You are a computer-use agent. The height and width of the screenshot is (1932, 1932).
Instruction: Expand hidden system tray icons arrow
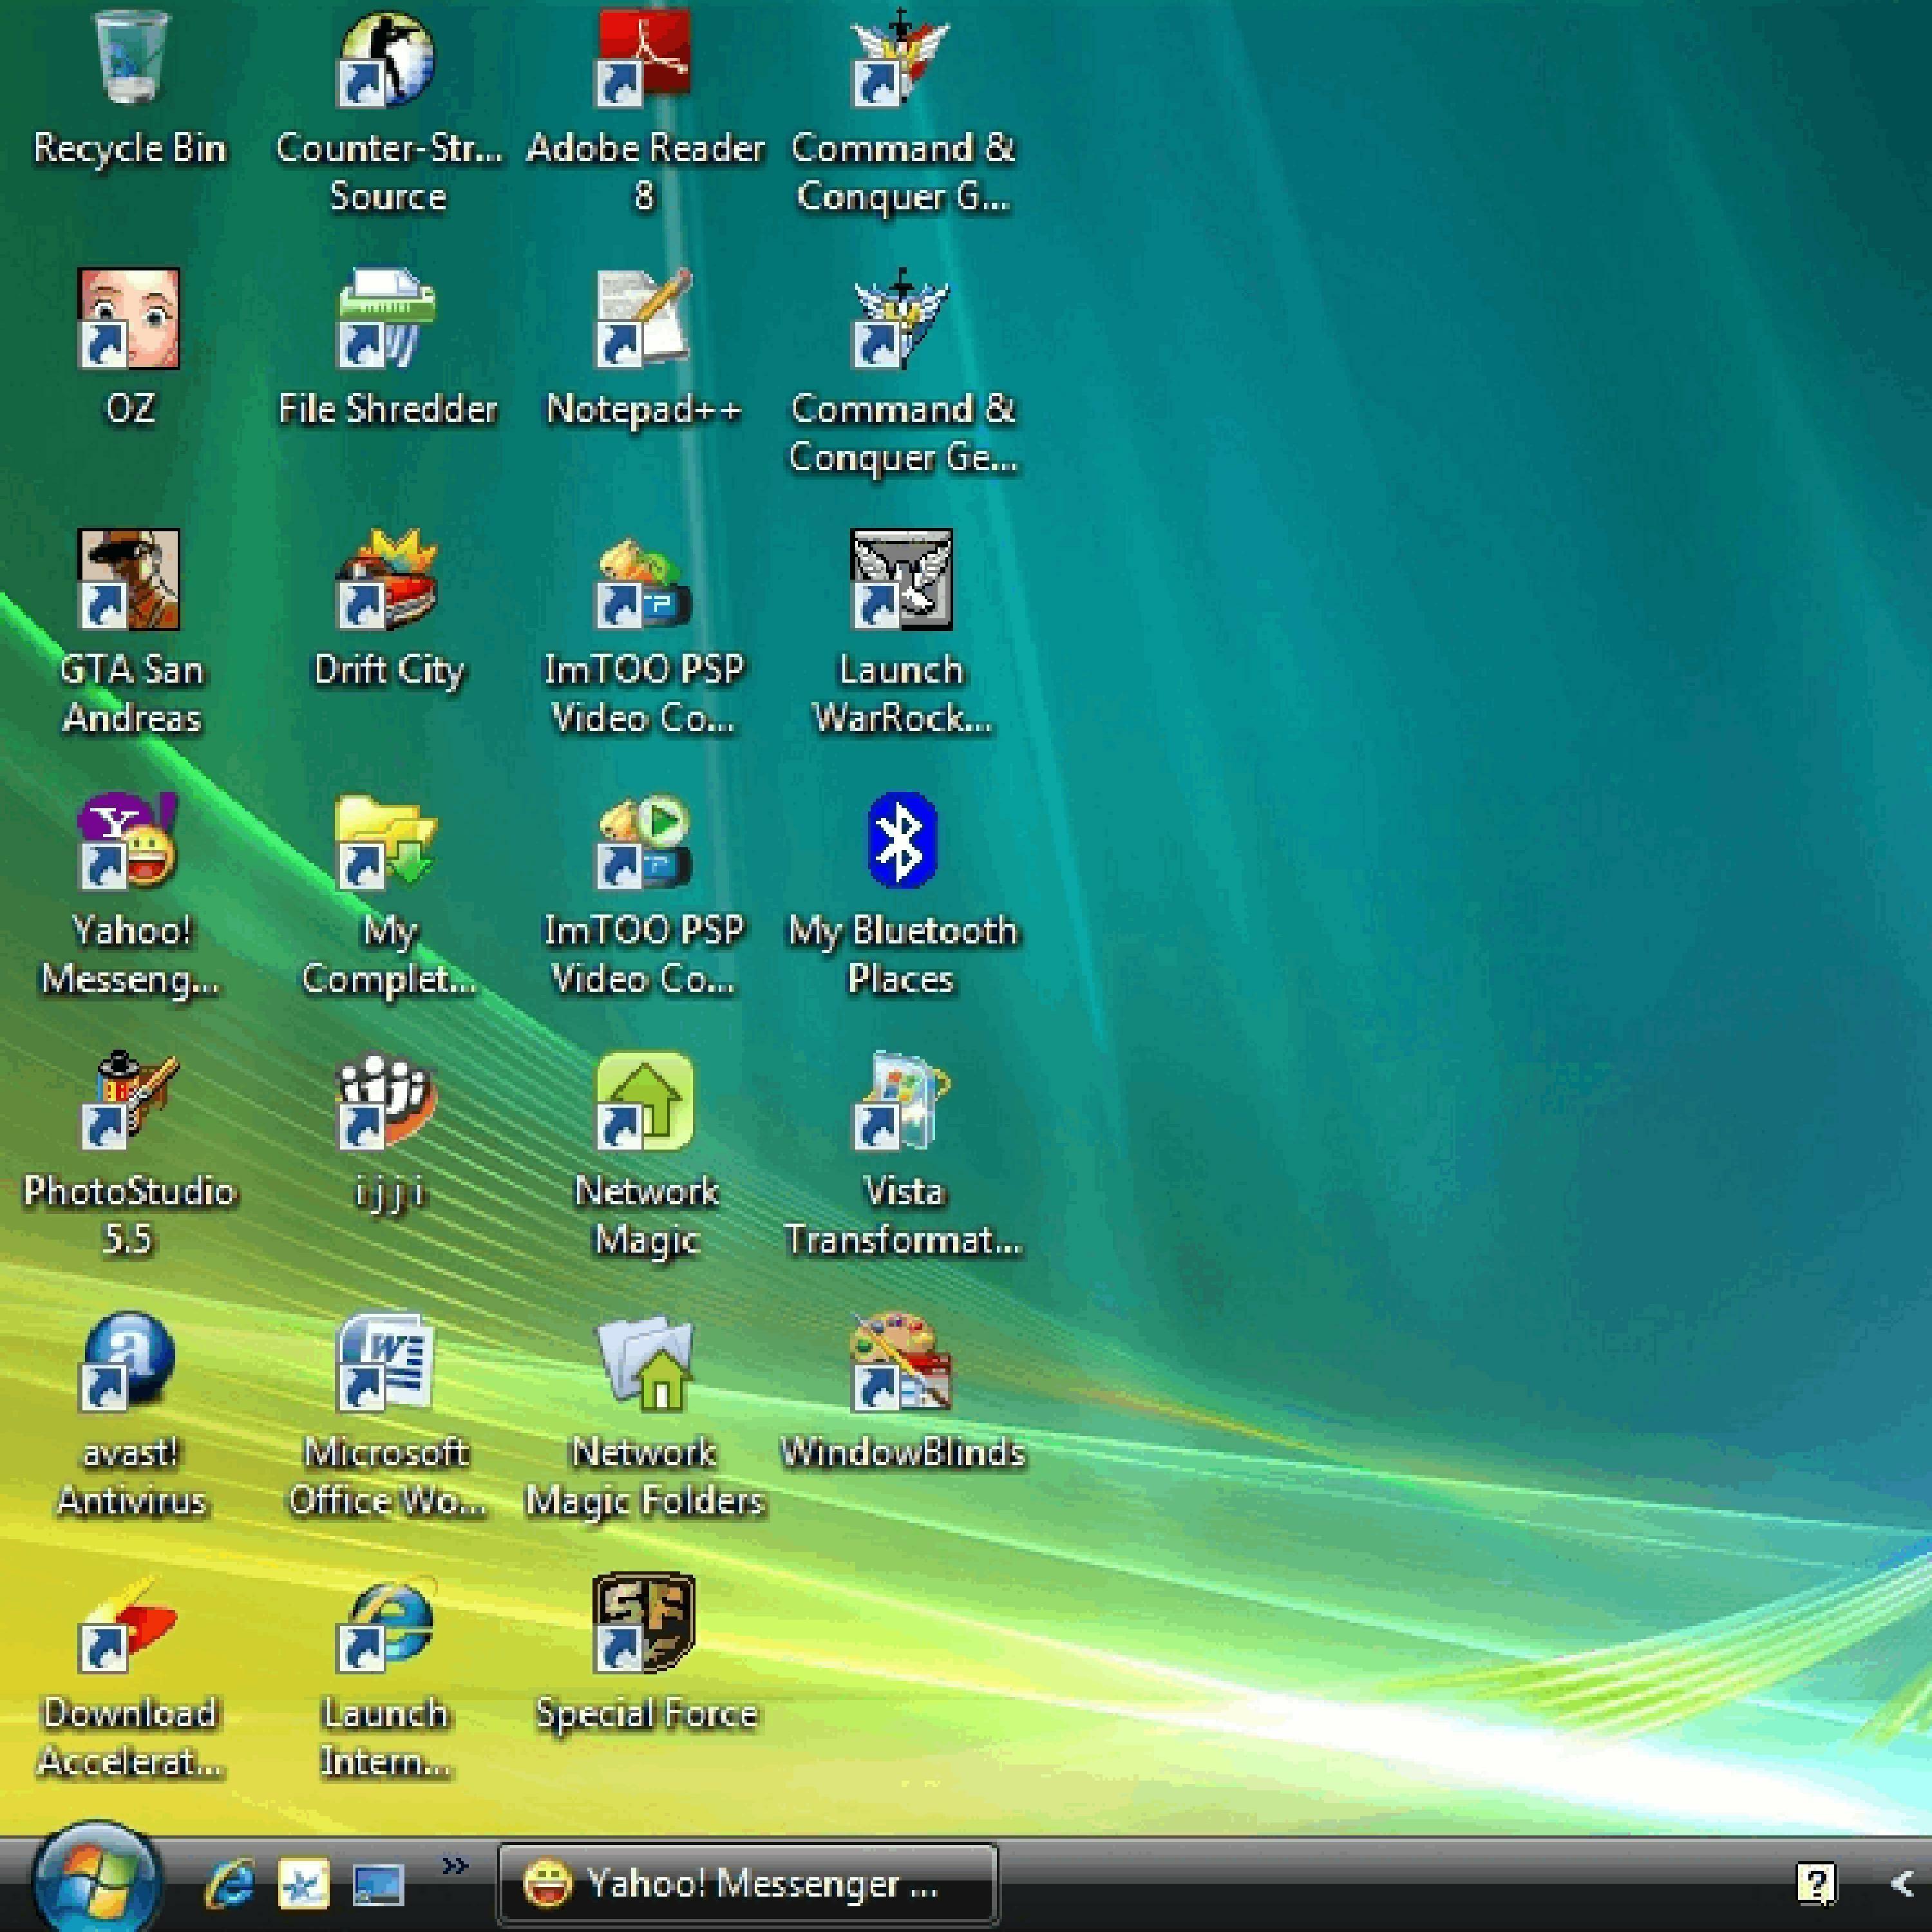pyautogui.click(x=1902, y=1884)
